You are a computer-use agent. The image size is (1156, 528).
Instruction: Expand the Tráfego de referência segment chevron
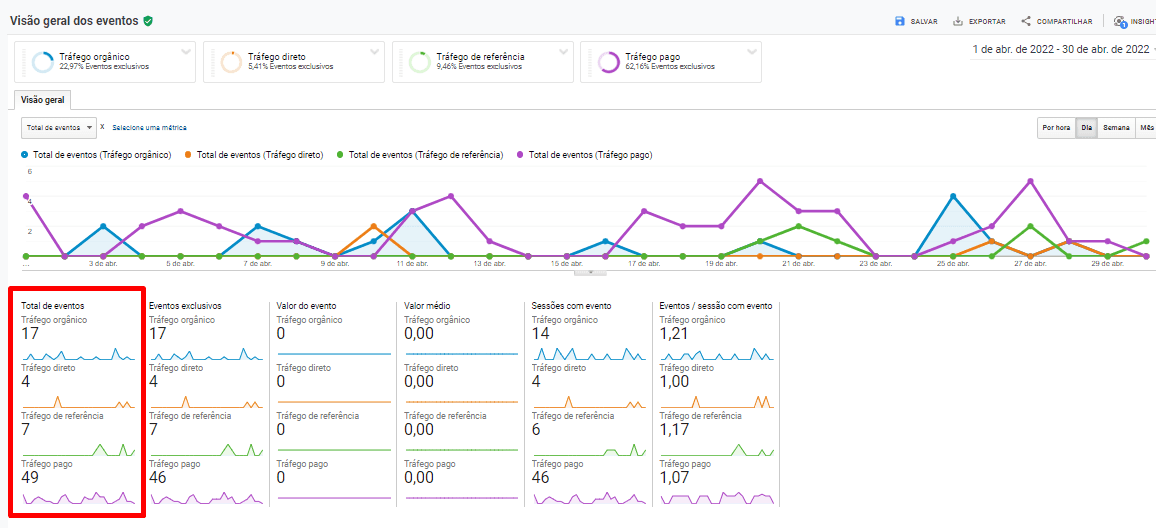[564, 52]
